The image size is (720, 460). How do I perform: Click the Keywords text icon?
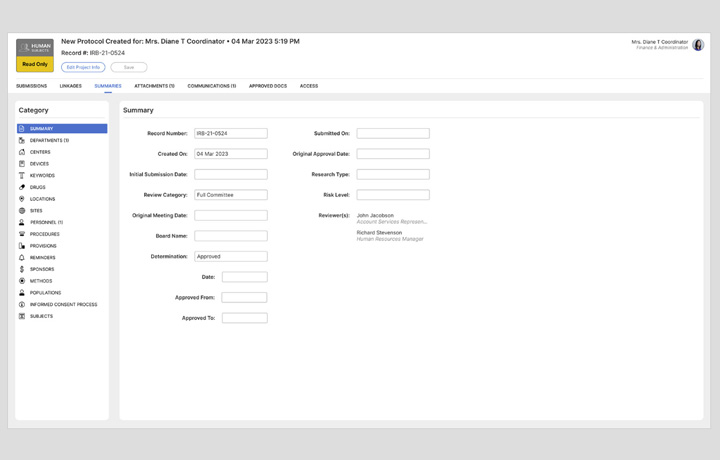(x=22, y=175)
